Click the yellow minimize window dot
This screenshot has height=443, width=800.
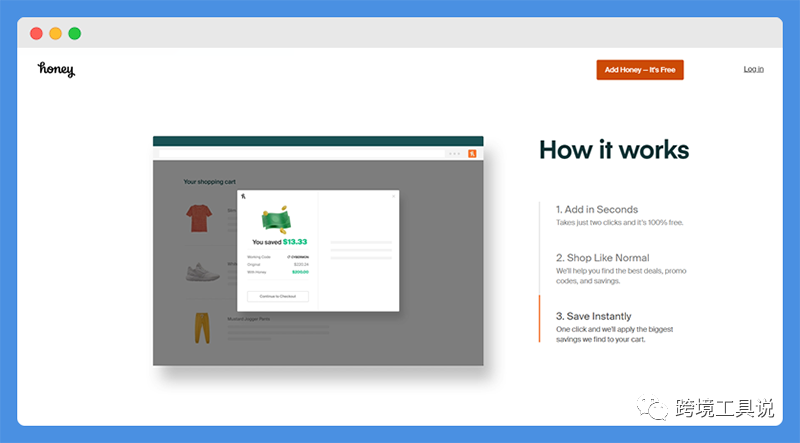pos(56,33)
